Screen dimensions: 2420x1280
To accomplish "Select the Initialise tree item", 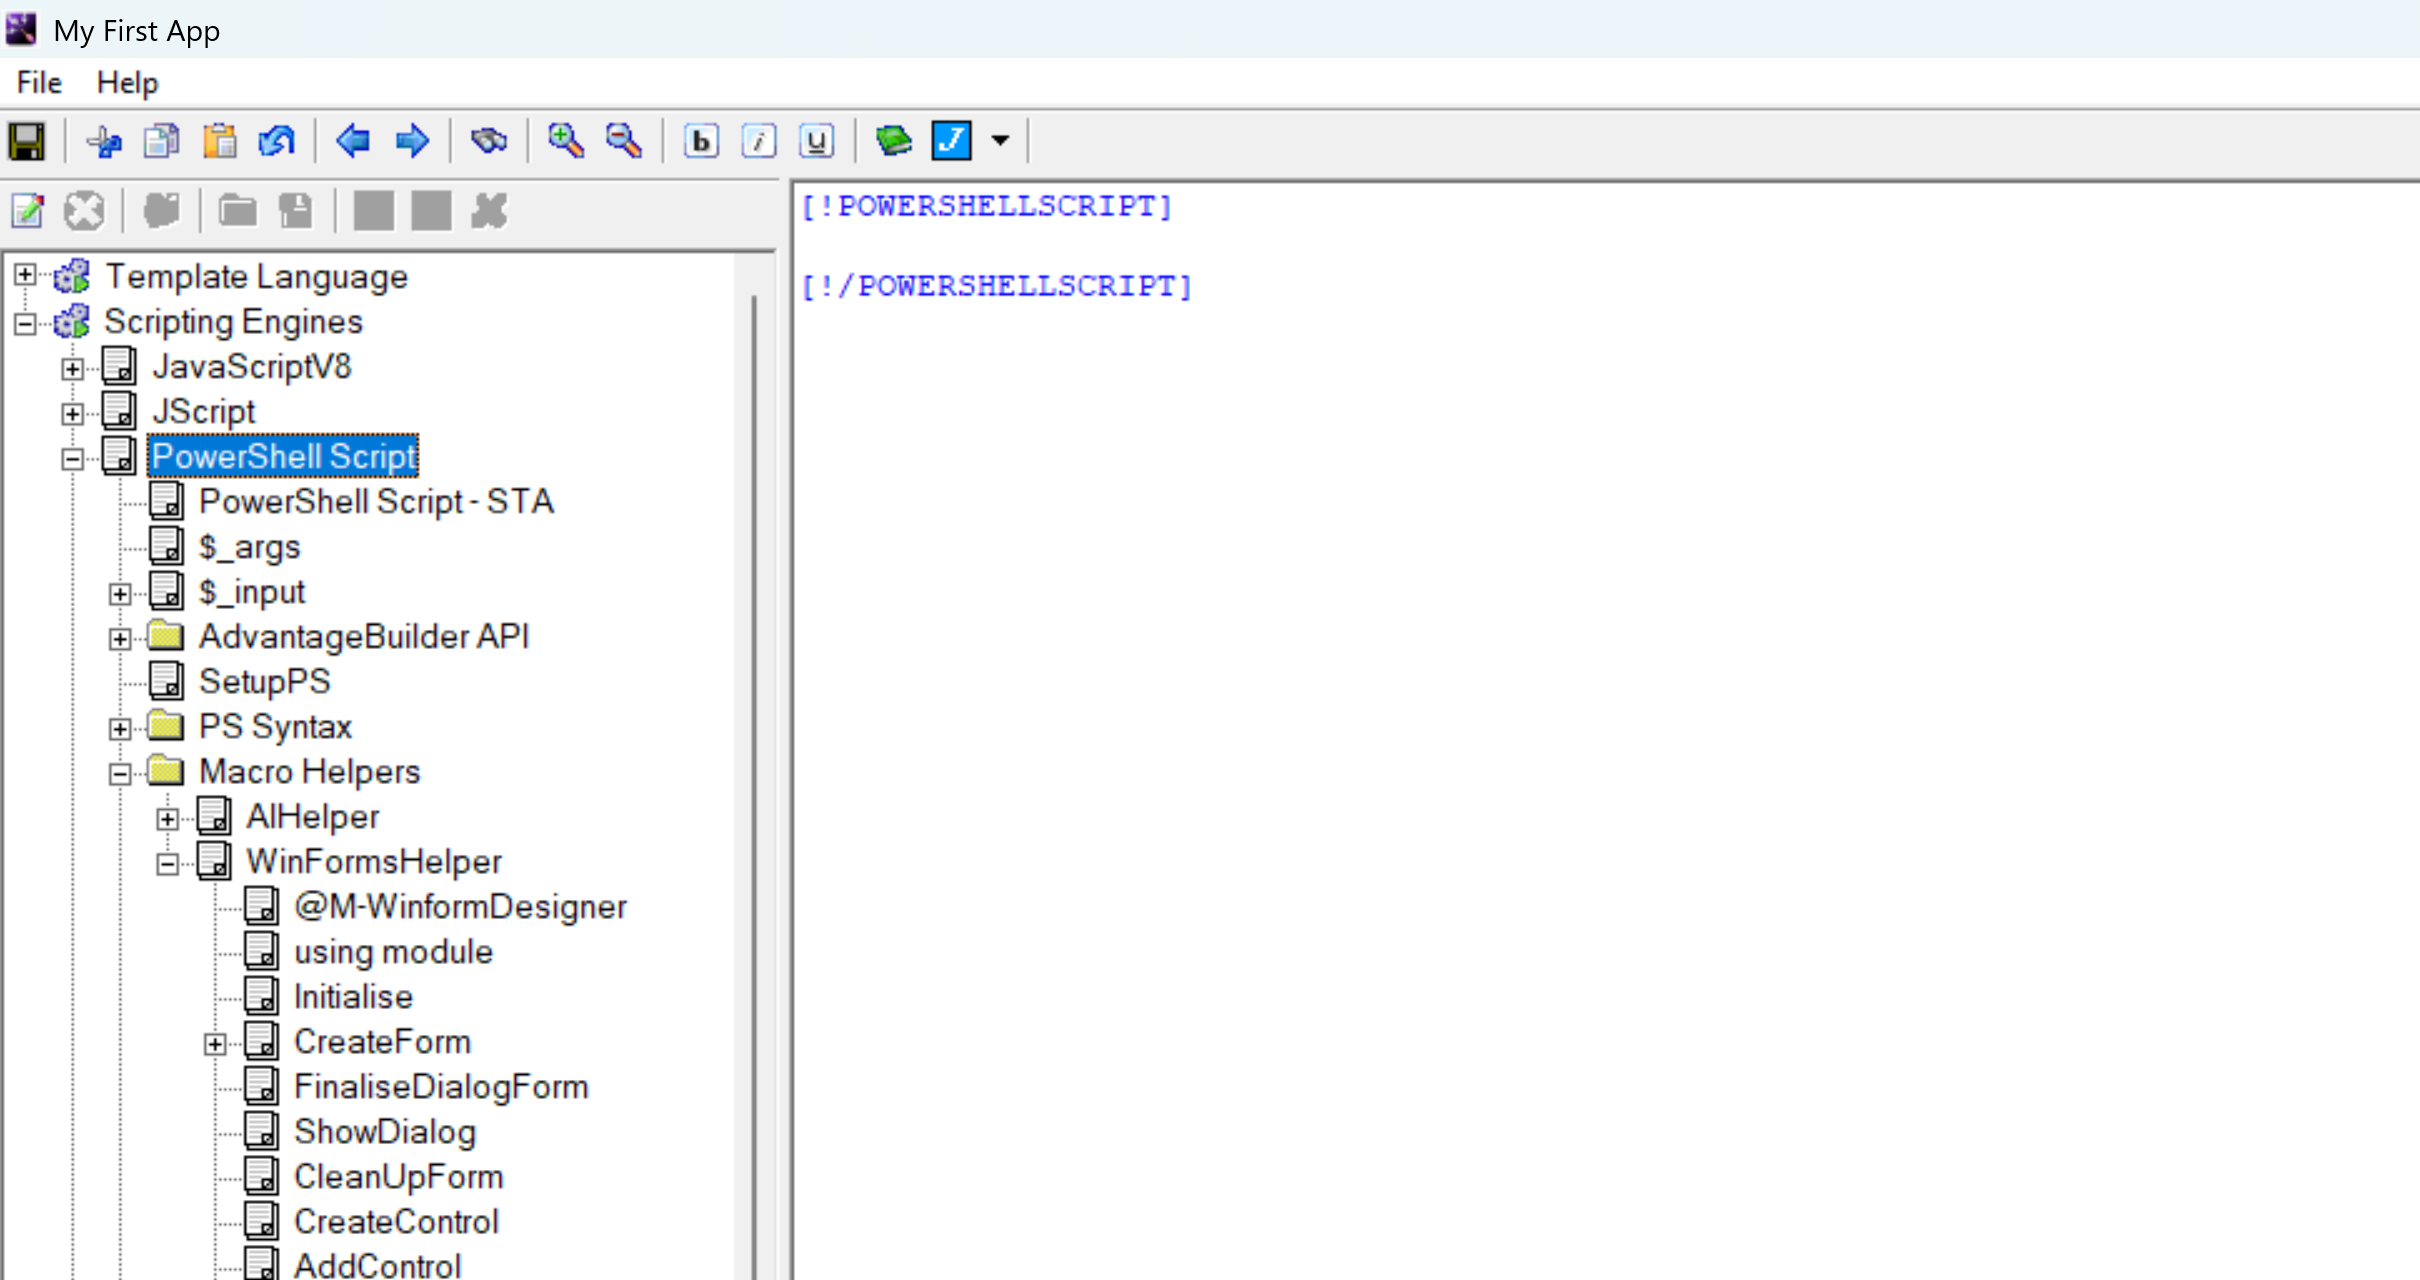I will pos(353,996).
